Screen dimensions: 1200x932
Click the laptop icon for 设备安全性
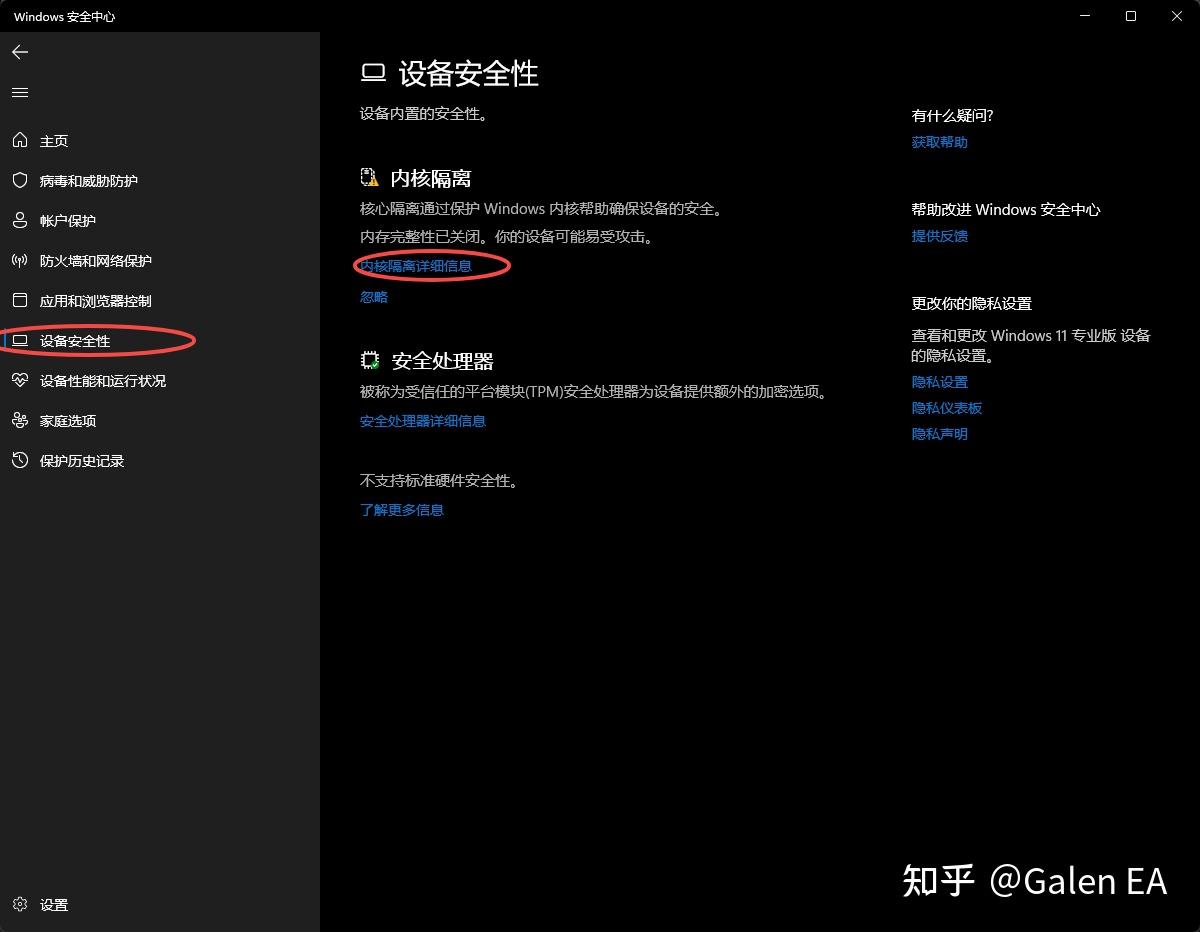click(19, 341)
